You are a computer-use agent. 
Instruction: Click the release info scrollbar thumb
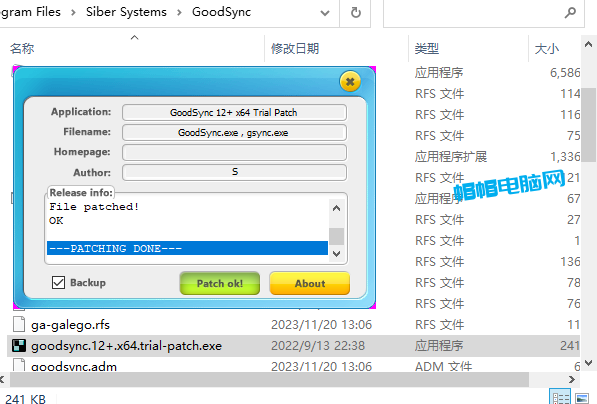click(x=337, y=236)
